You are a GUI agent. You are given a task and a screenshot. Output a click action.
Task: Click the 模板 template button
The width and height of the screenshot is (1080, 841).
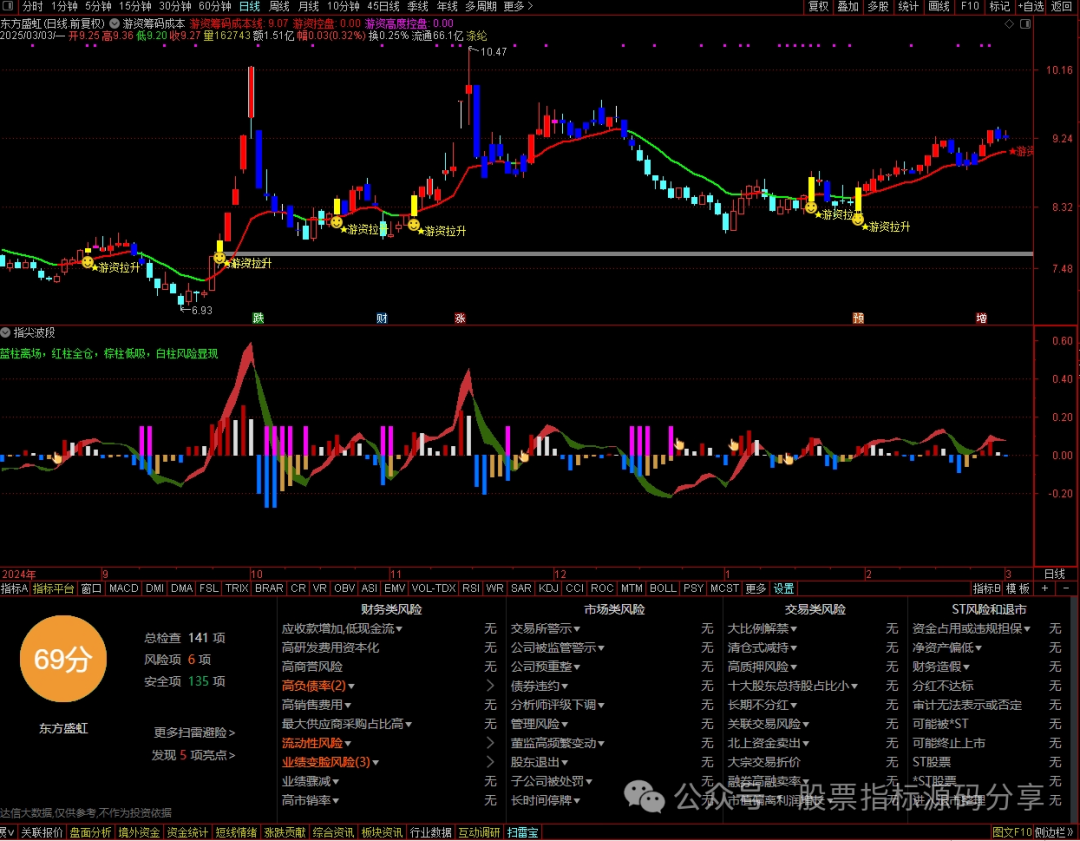pos(1018,588)
